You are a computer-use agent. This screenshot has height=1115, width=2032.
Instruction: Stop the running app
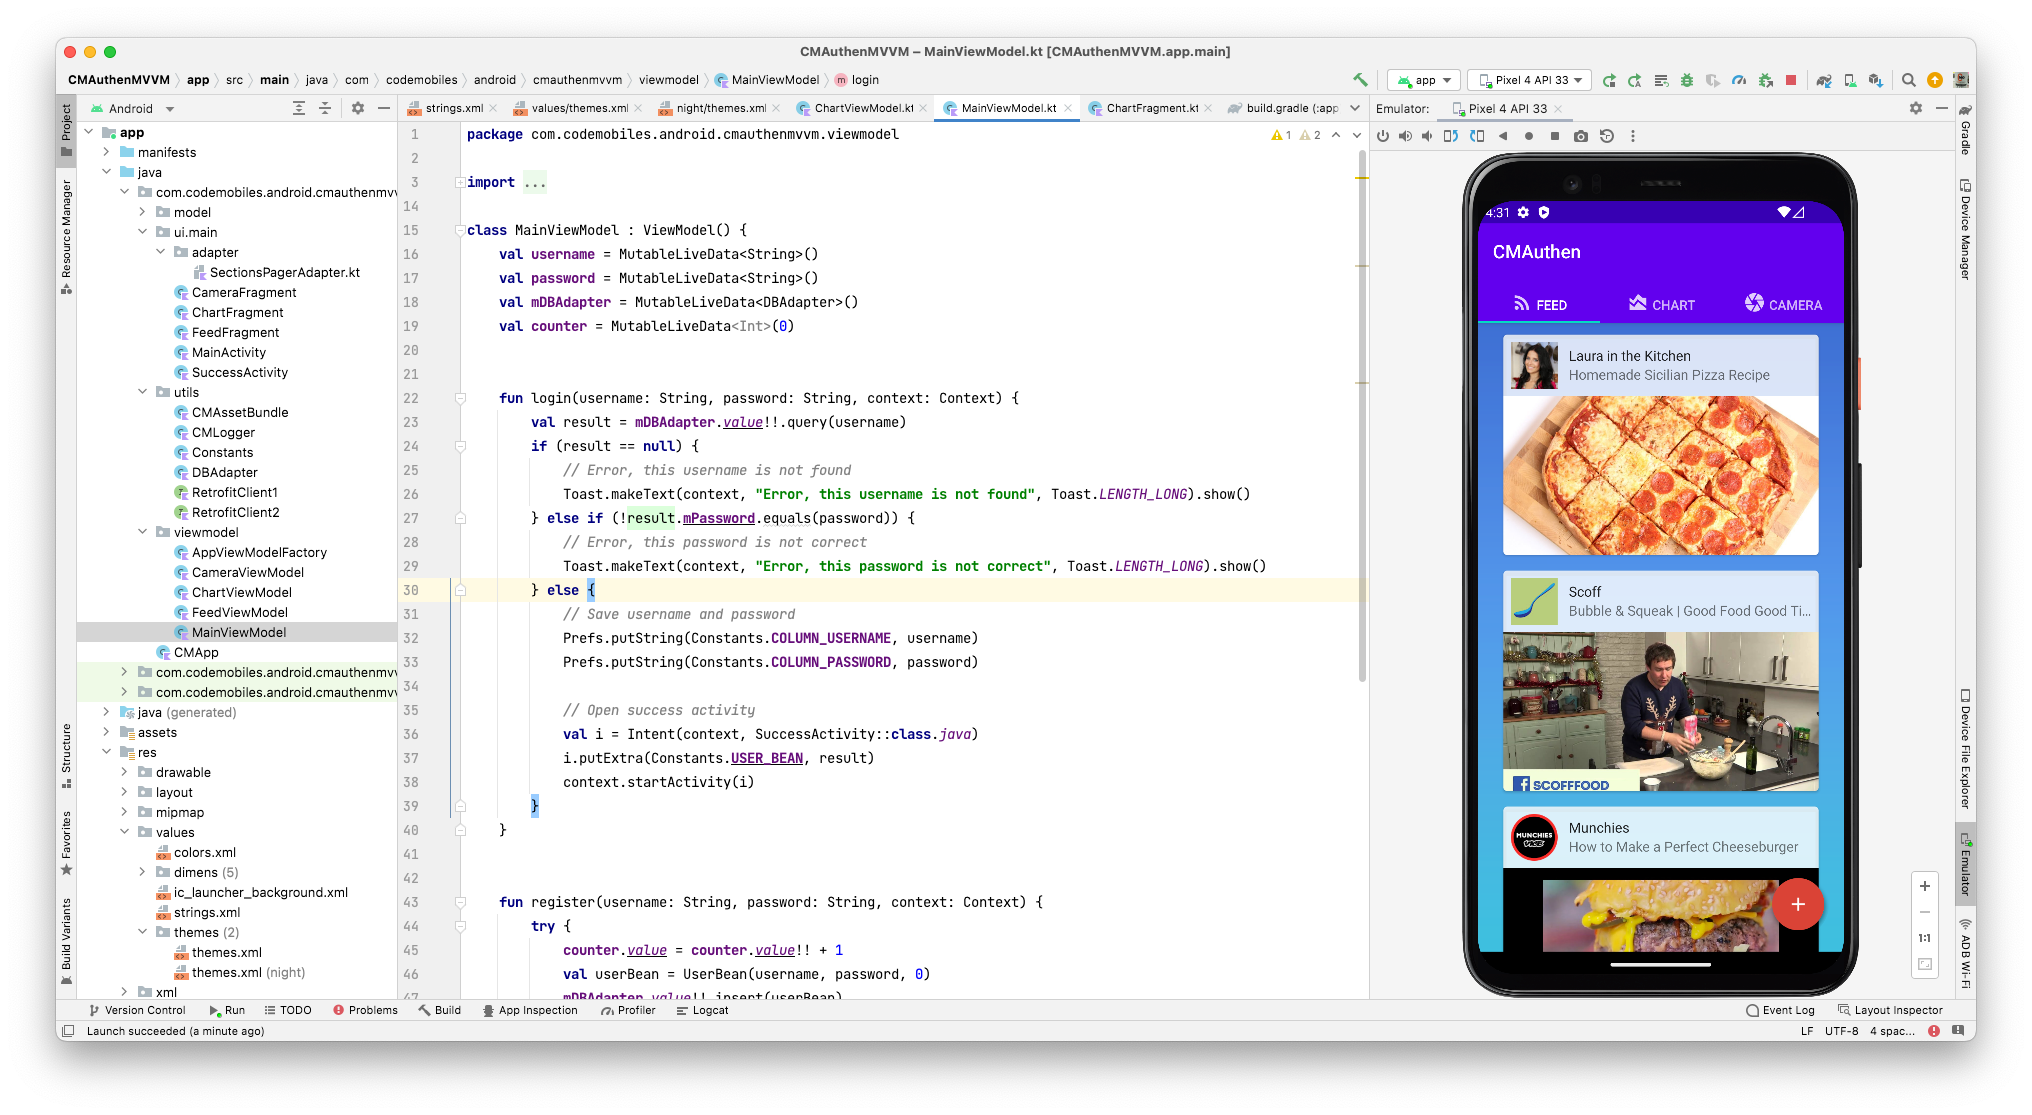1790,80
